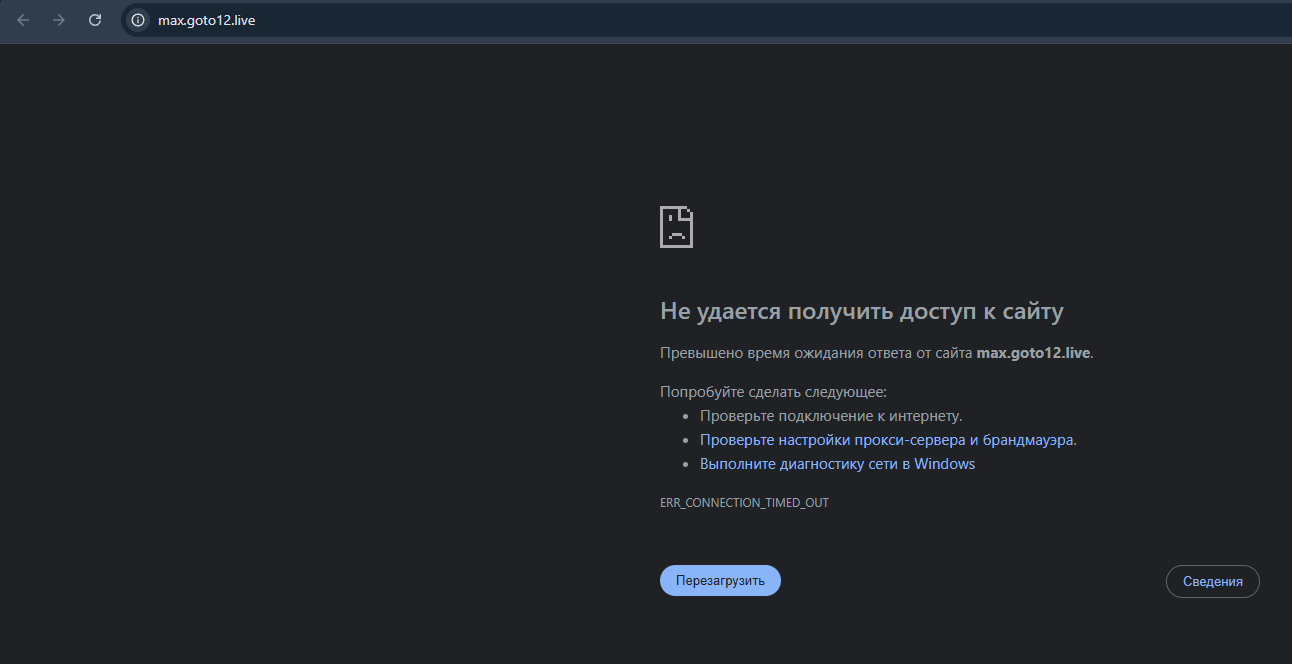Viewport: 1292px width, 664px height.
Task: Click the Попробуйте сделать следующее text
Action: click(773, 392)
